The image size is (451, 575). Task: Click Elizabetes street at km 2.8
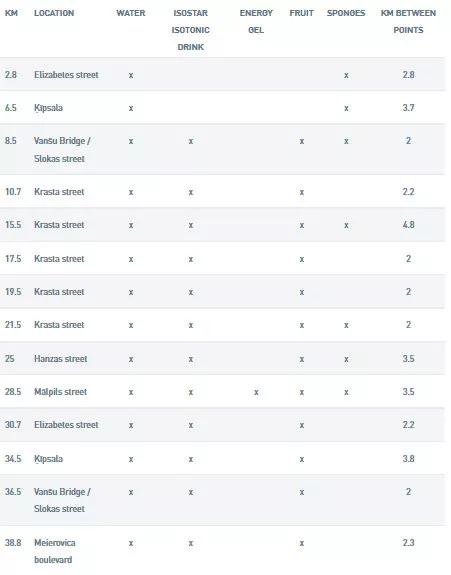click(x=66, y=75)
